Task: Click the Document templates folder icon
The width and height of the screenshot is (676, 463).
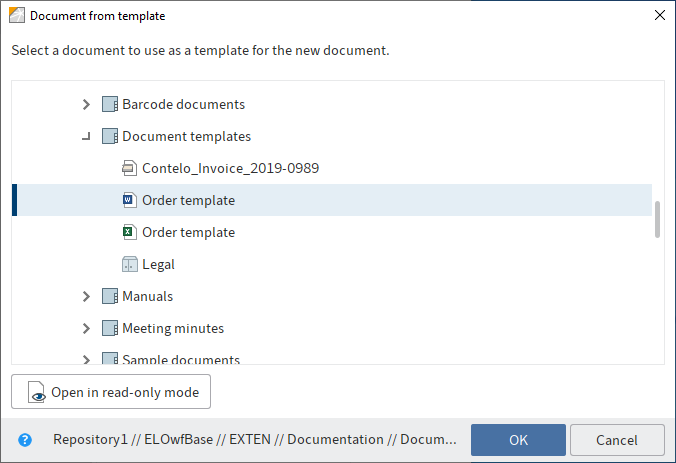Action: click(109, 136)
